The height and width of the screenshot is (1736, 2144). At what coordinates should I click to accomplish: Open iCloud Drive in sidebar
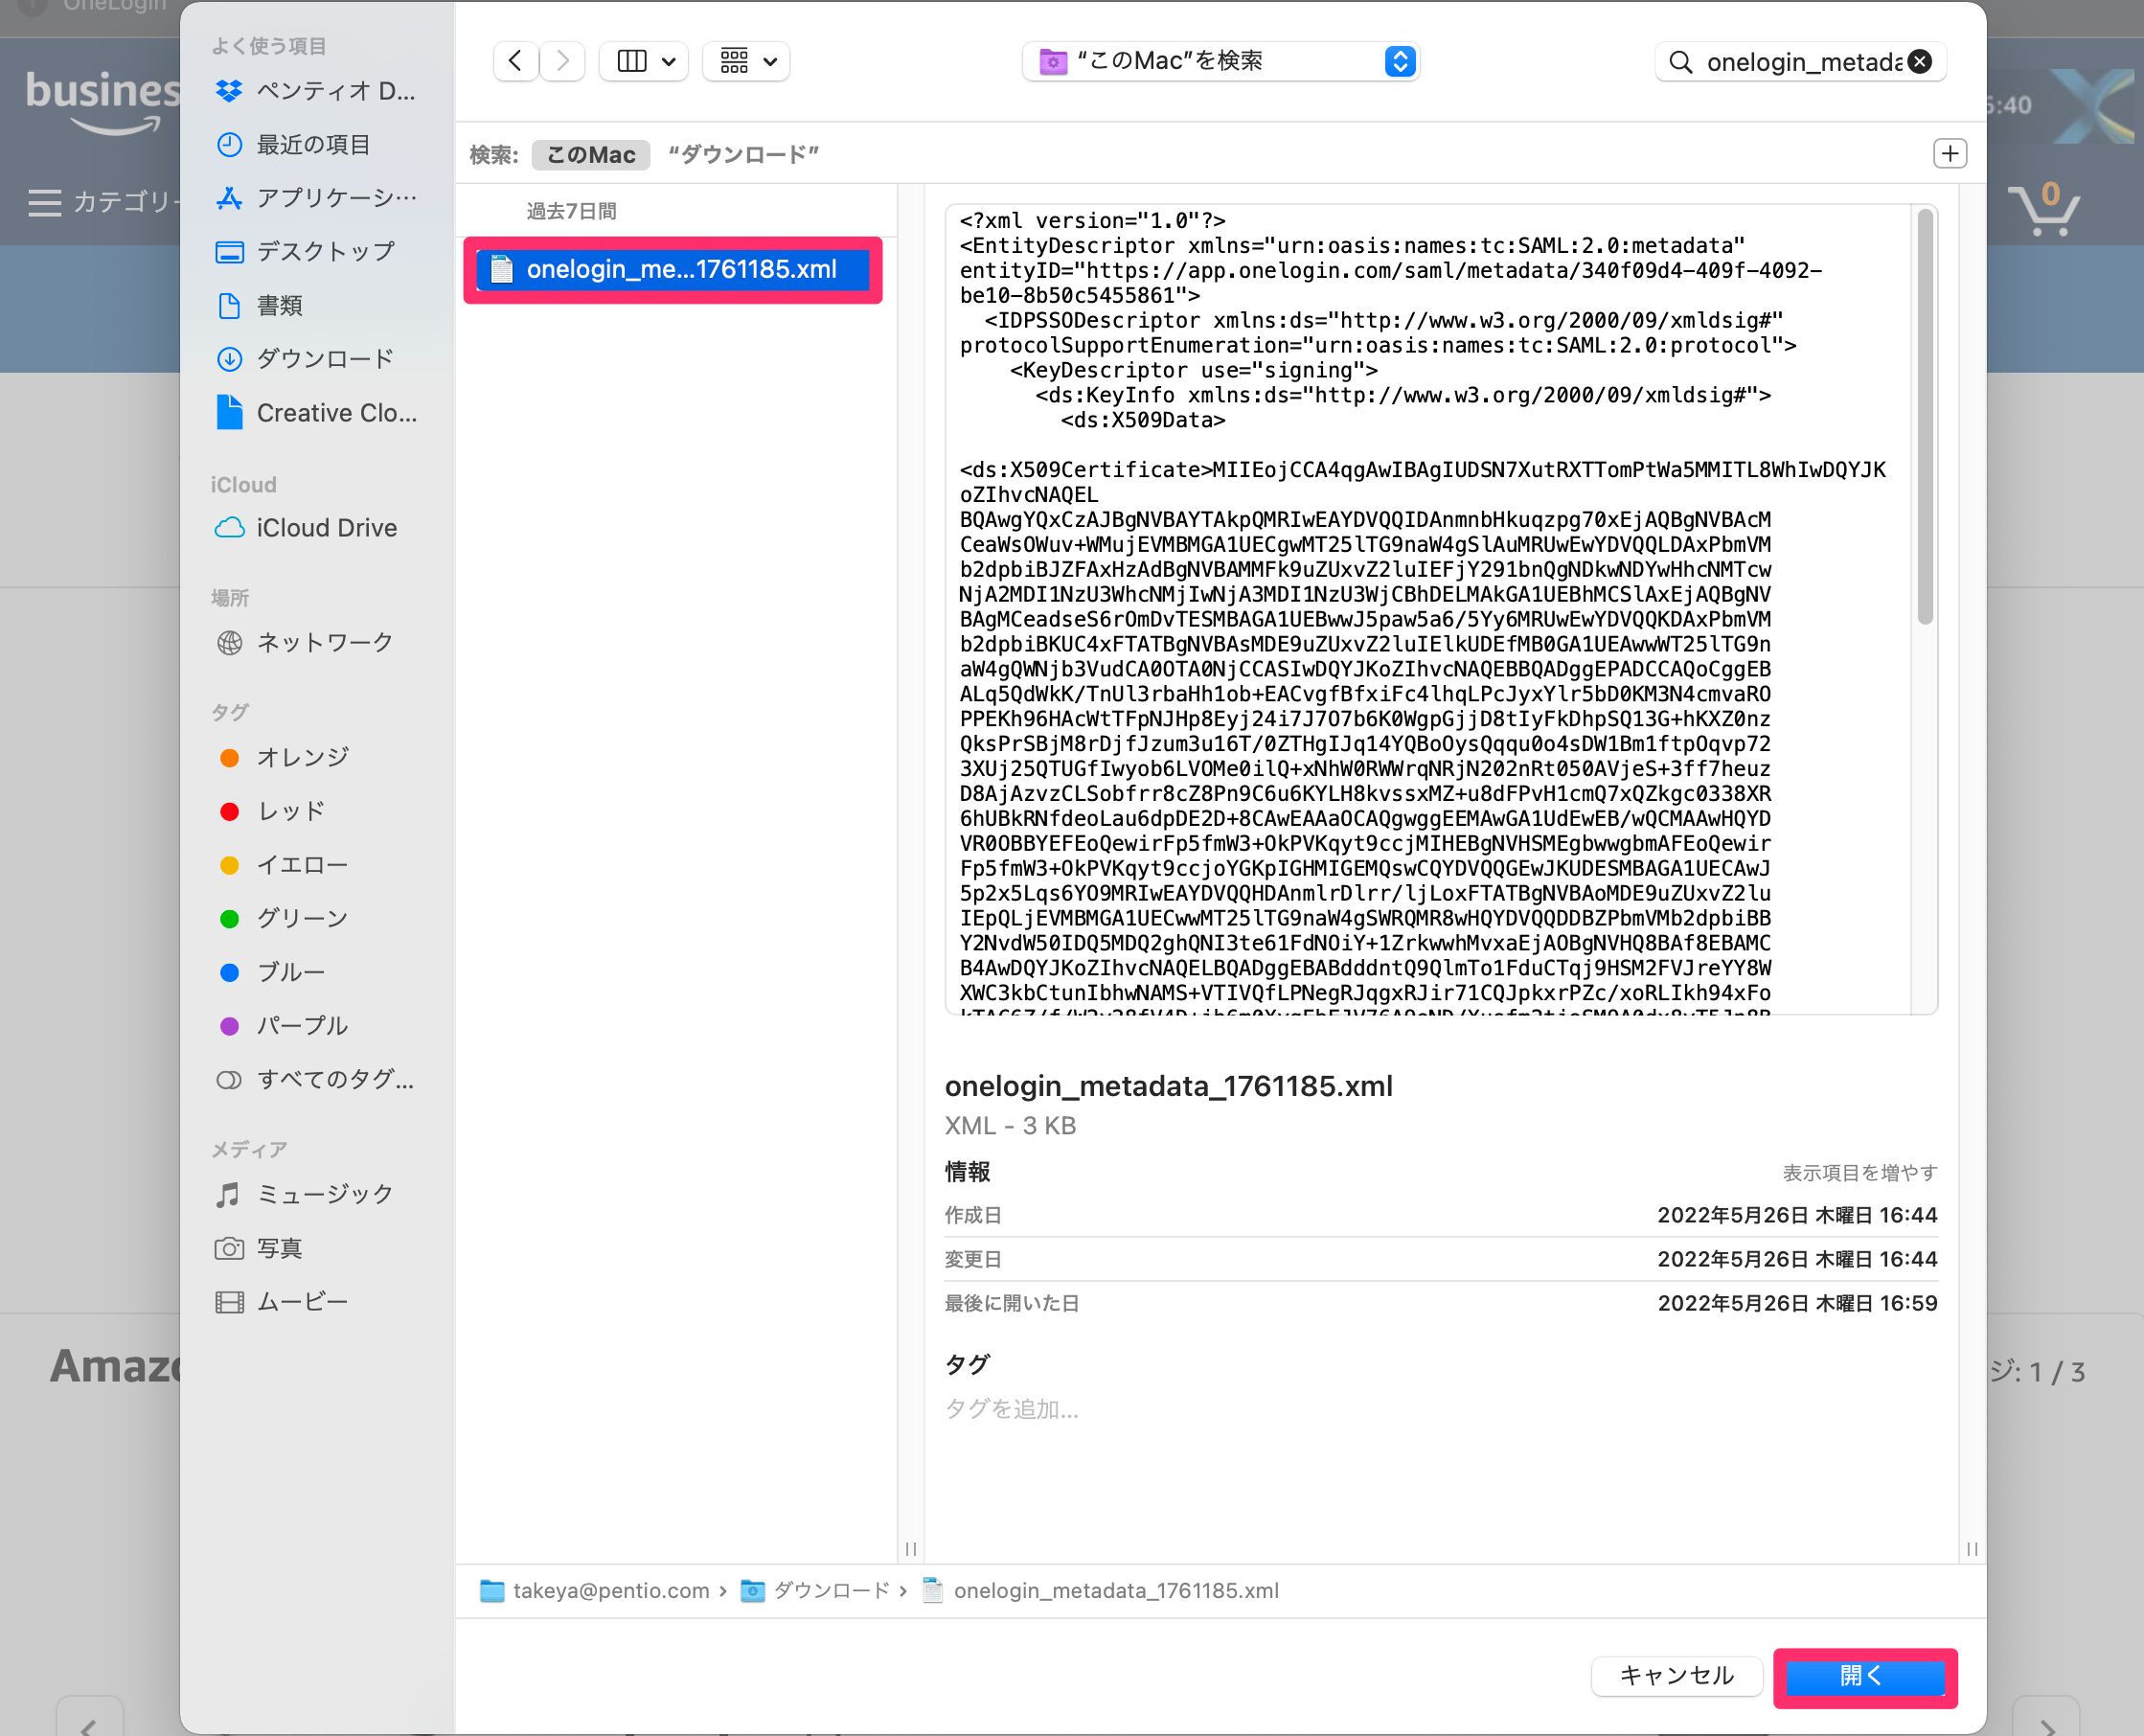click(306, 528)
